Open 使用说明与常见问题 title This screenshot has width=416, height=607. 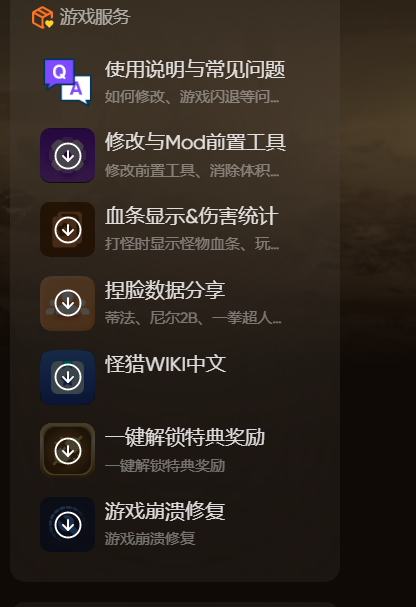[195, 70]
